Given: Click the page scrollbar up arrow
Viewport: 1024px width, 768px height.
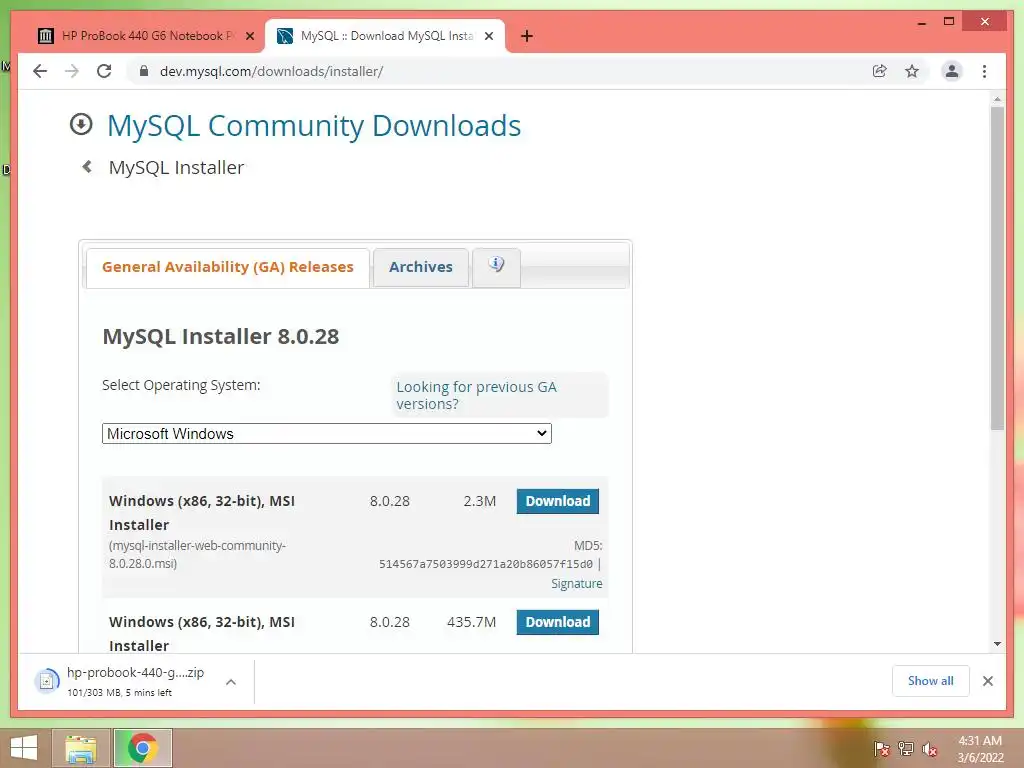Looking at the screenshot, I should (997, 99).
